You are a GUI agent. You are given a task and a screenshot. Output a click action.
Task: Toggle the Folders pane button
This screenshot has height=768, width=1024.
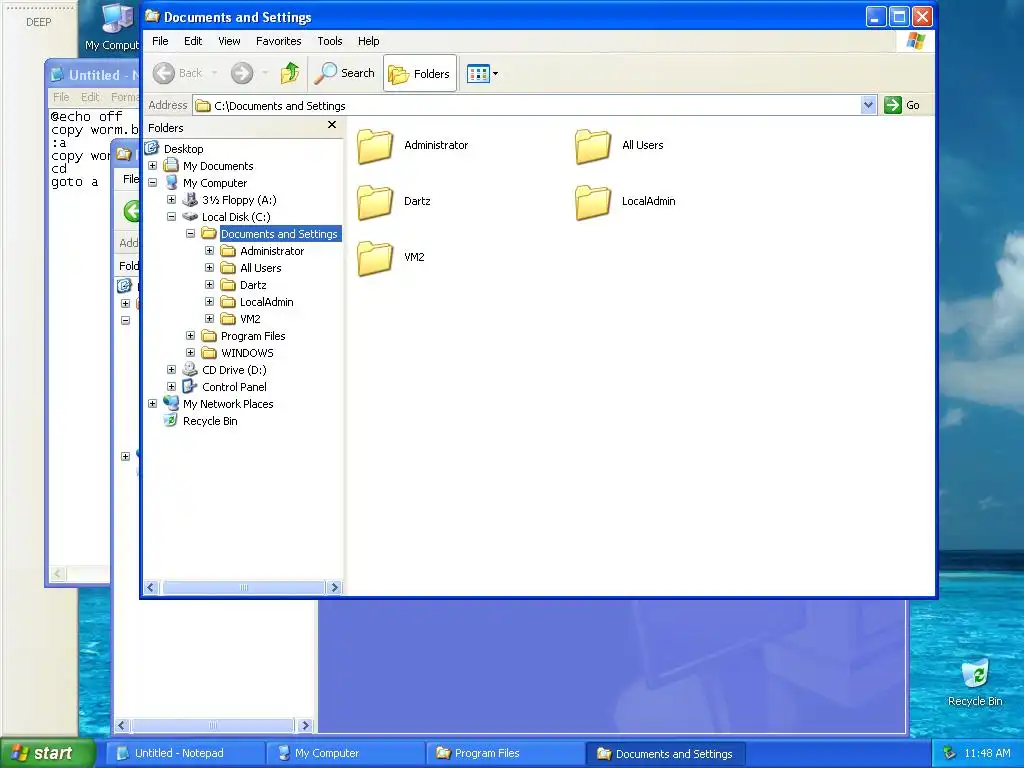click(x=419, y=73)
